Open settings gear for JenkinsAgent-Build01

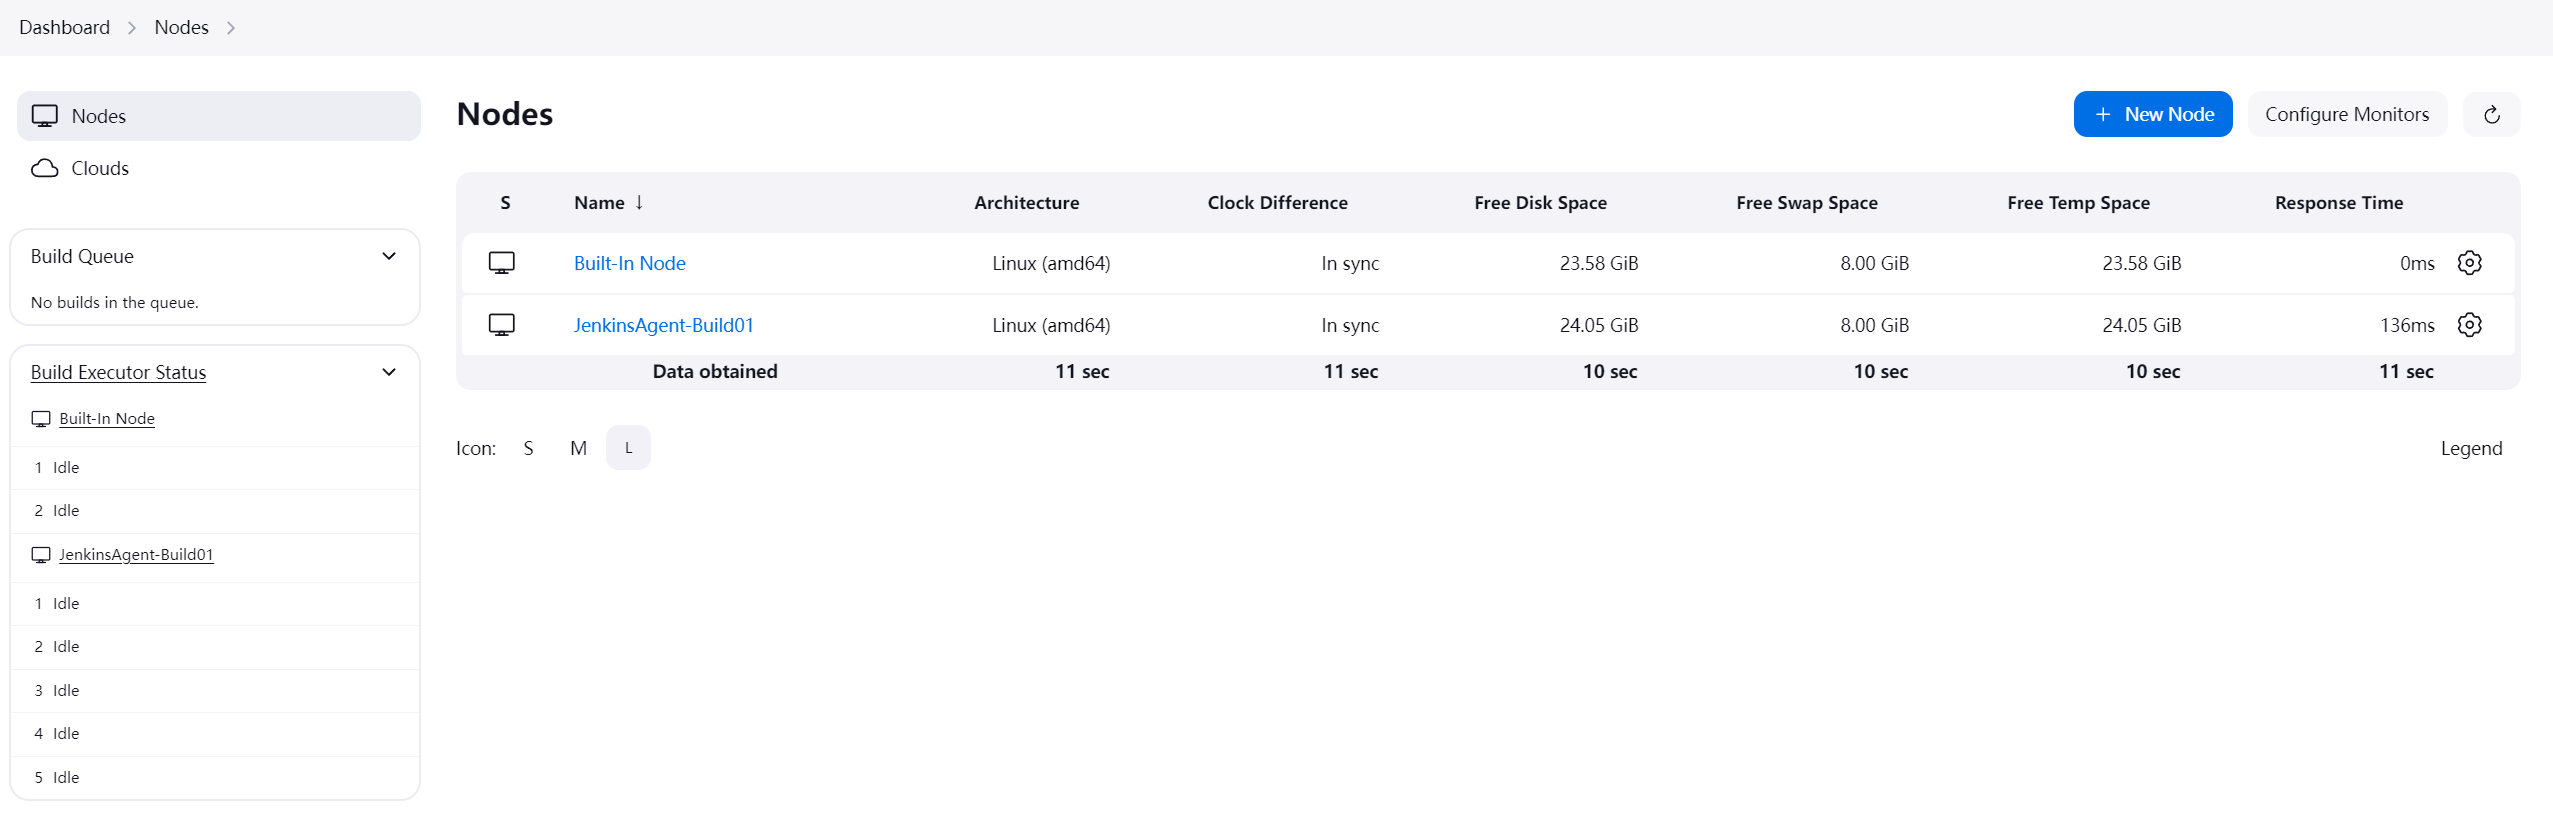point(2469,325)
